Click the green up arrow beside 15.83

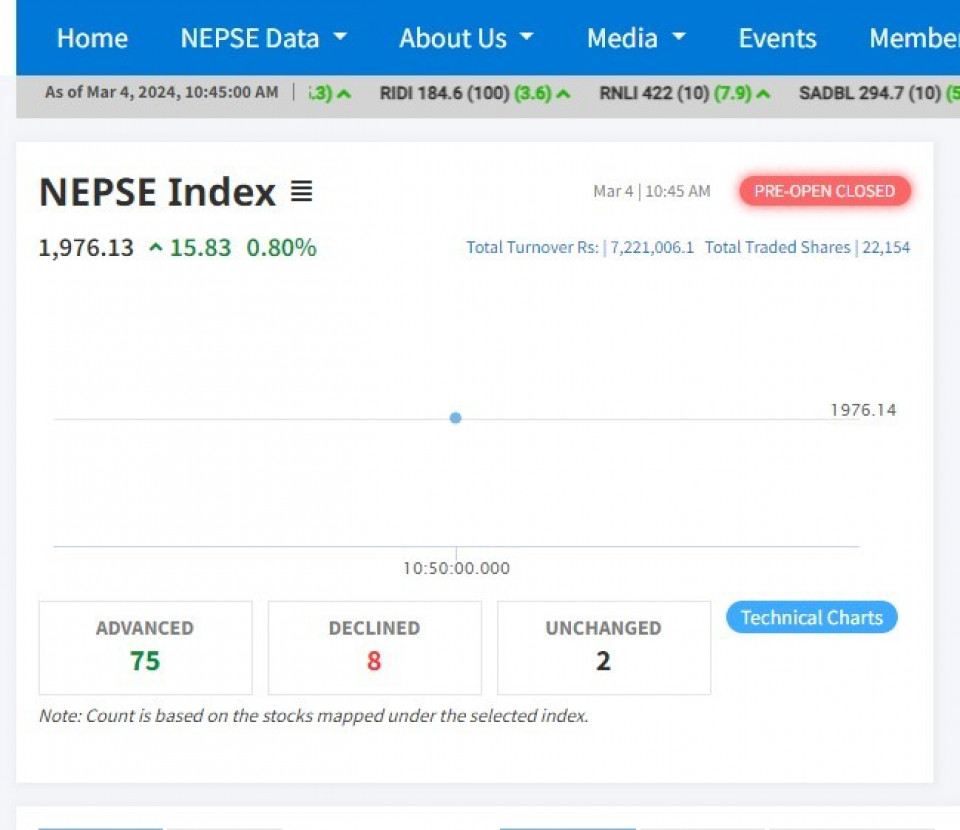pyautogui.click(x=156, y=248)
